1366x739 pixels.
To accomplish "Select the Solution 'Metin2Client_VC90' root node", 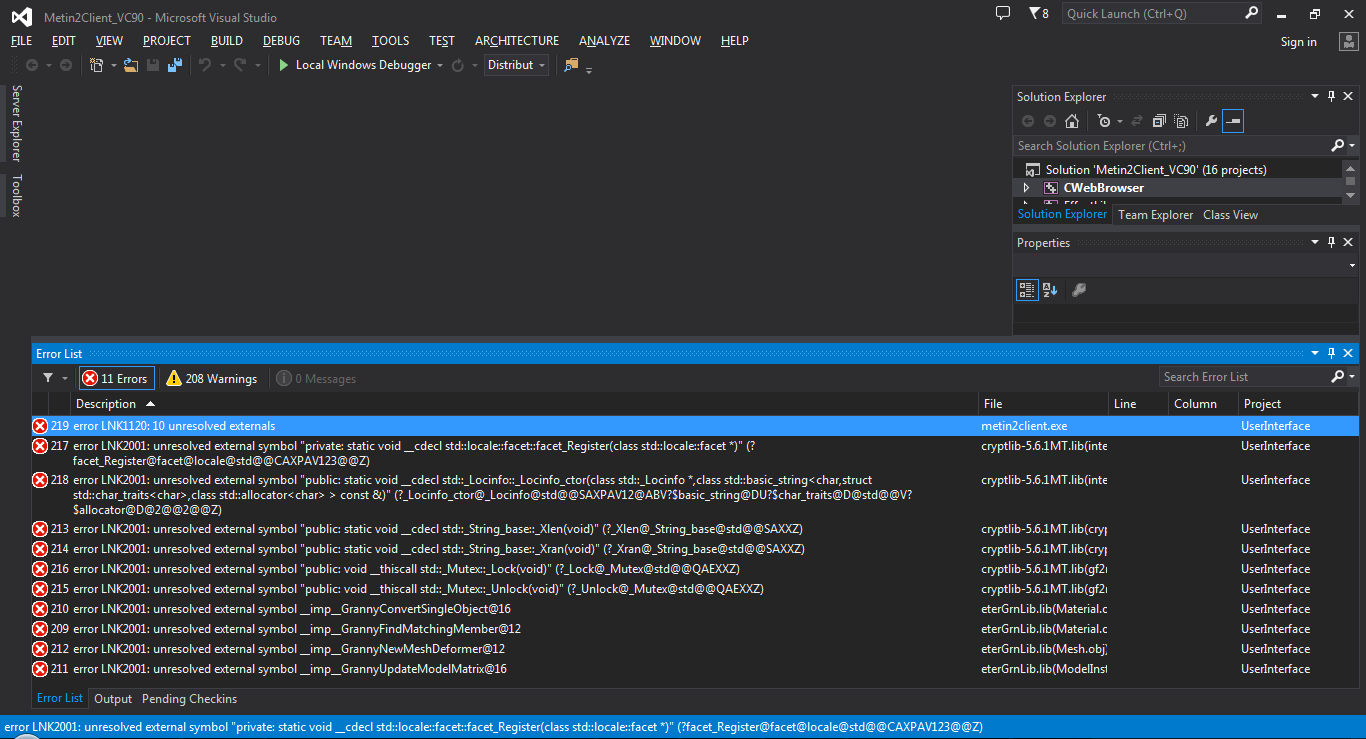I will (x=1155, y=170).
